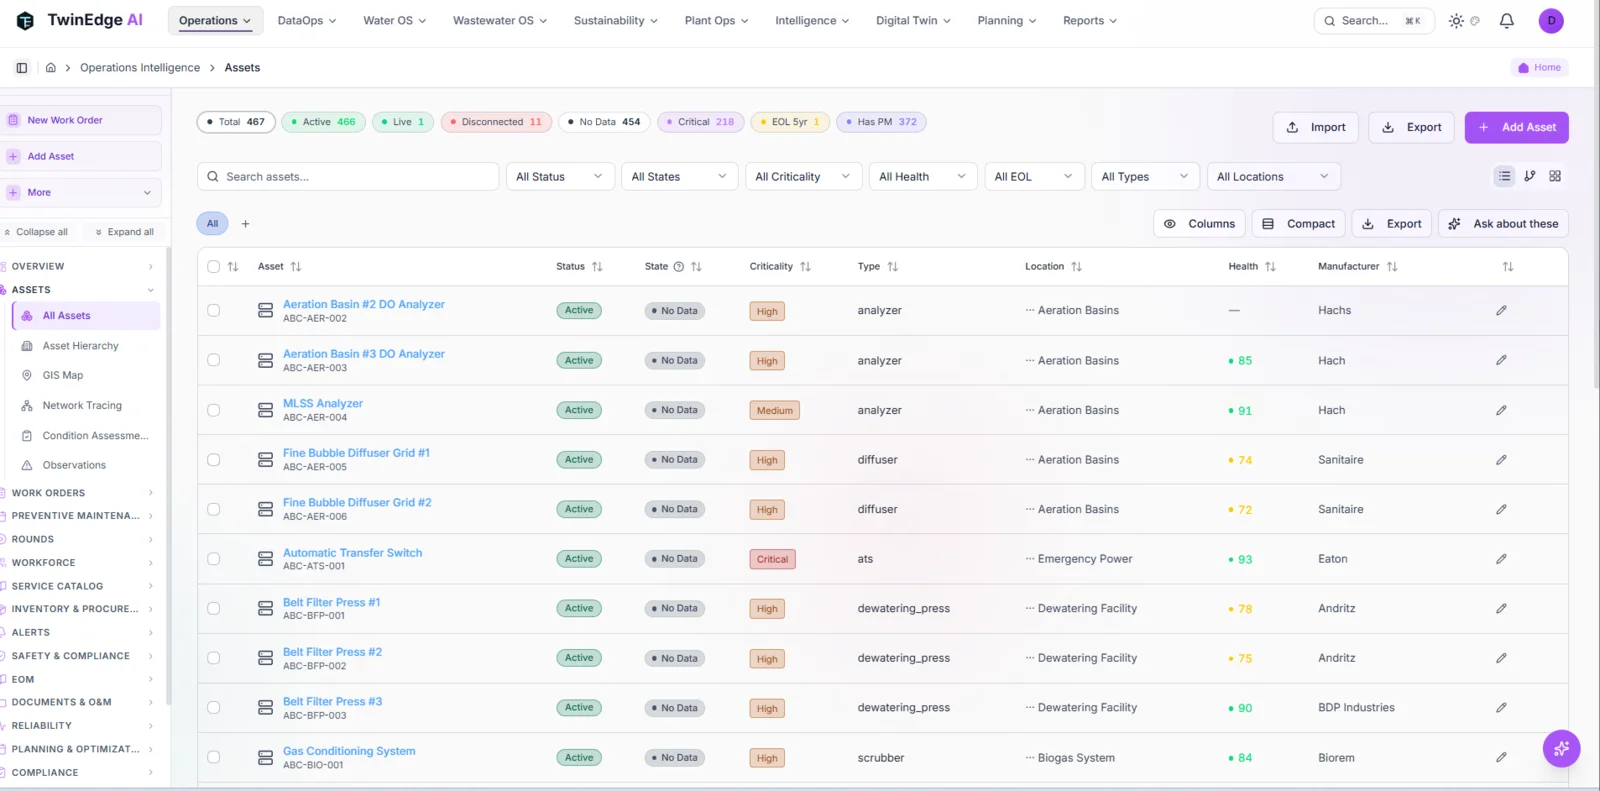Sort by Health column arrows

click(1270, 267)
